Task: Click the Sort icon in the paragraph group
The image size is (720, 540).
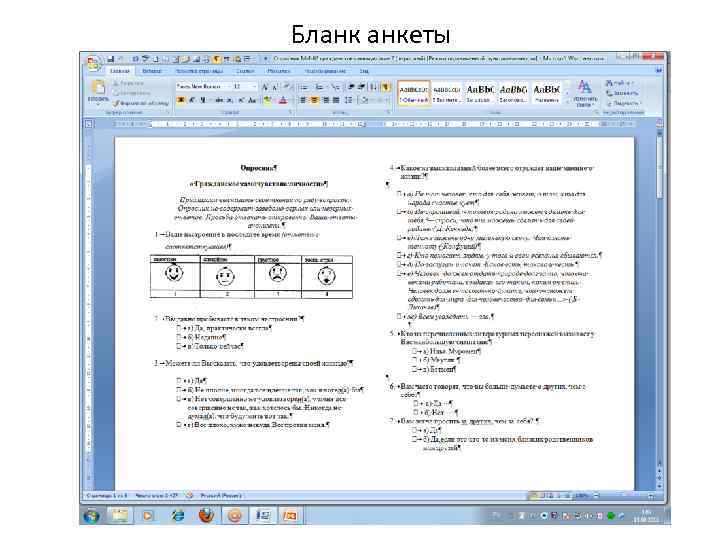Action: [373, 86]
